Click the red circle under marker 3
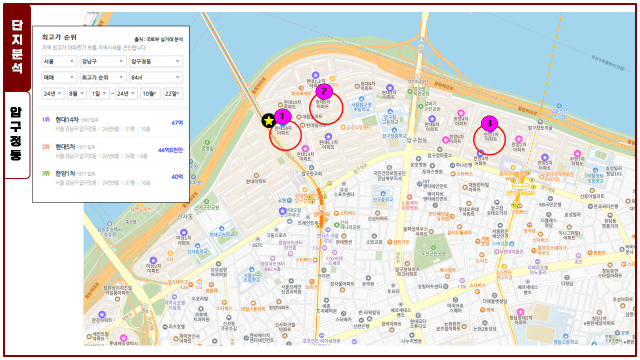The height and width of the screenshot is (360, 640). [x=489, y=139]
